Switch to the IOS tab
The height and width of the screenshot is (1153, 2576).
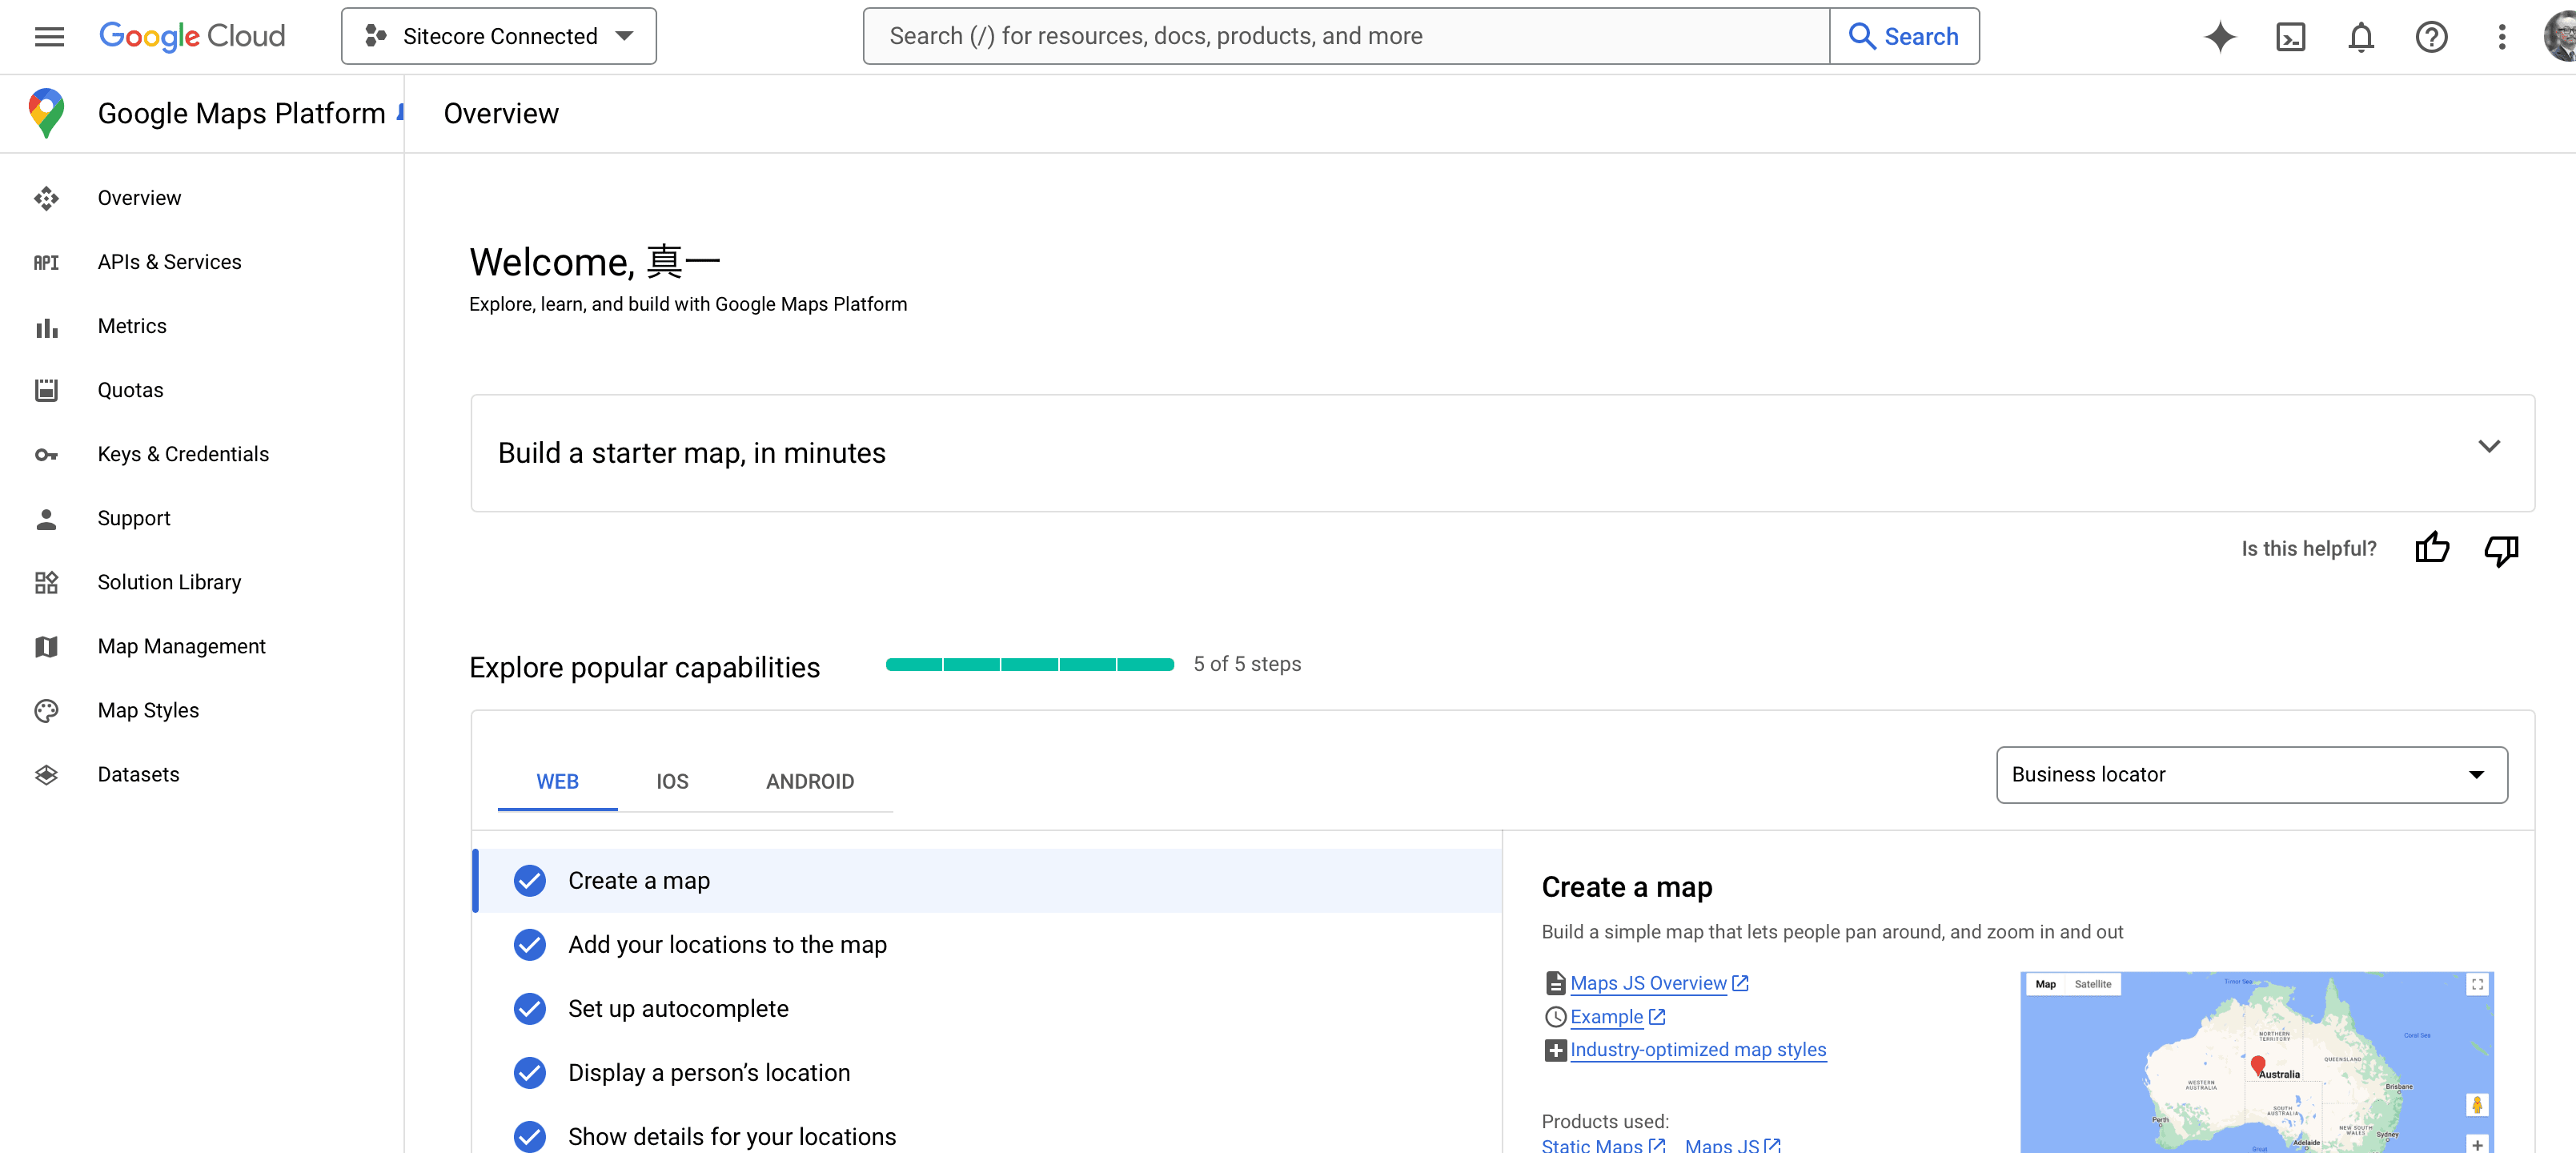[x=672, y=781]
